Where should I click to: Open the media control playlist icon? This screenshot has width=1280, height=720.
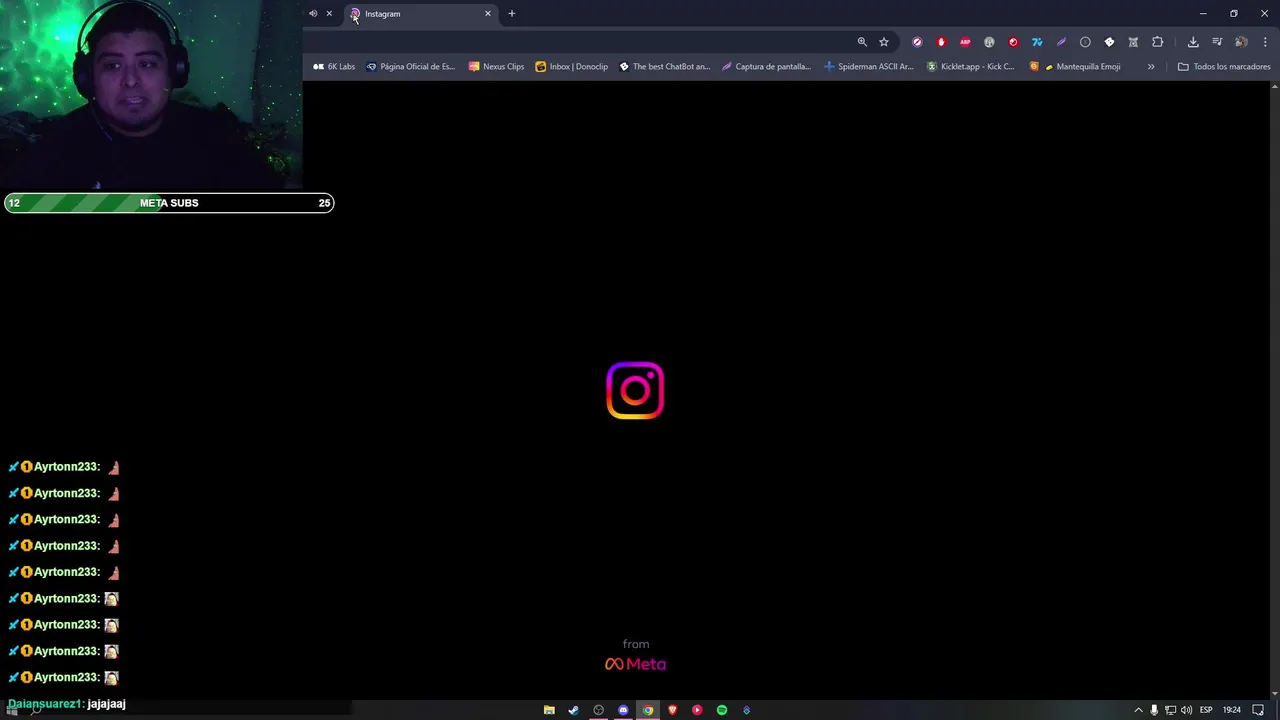click(1217, 42)
